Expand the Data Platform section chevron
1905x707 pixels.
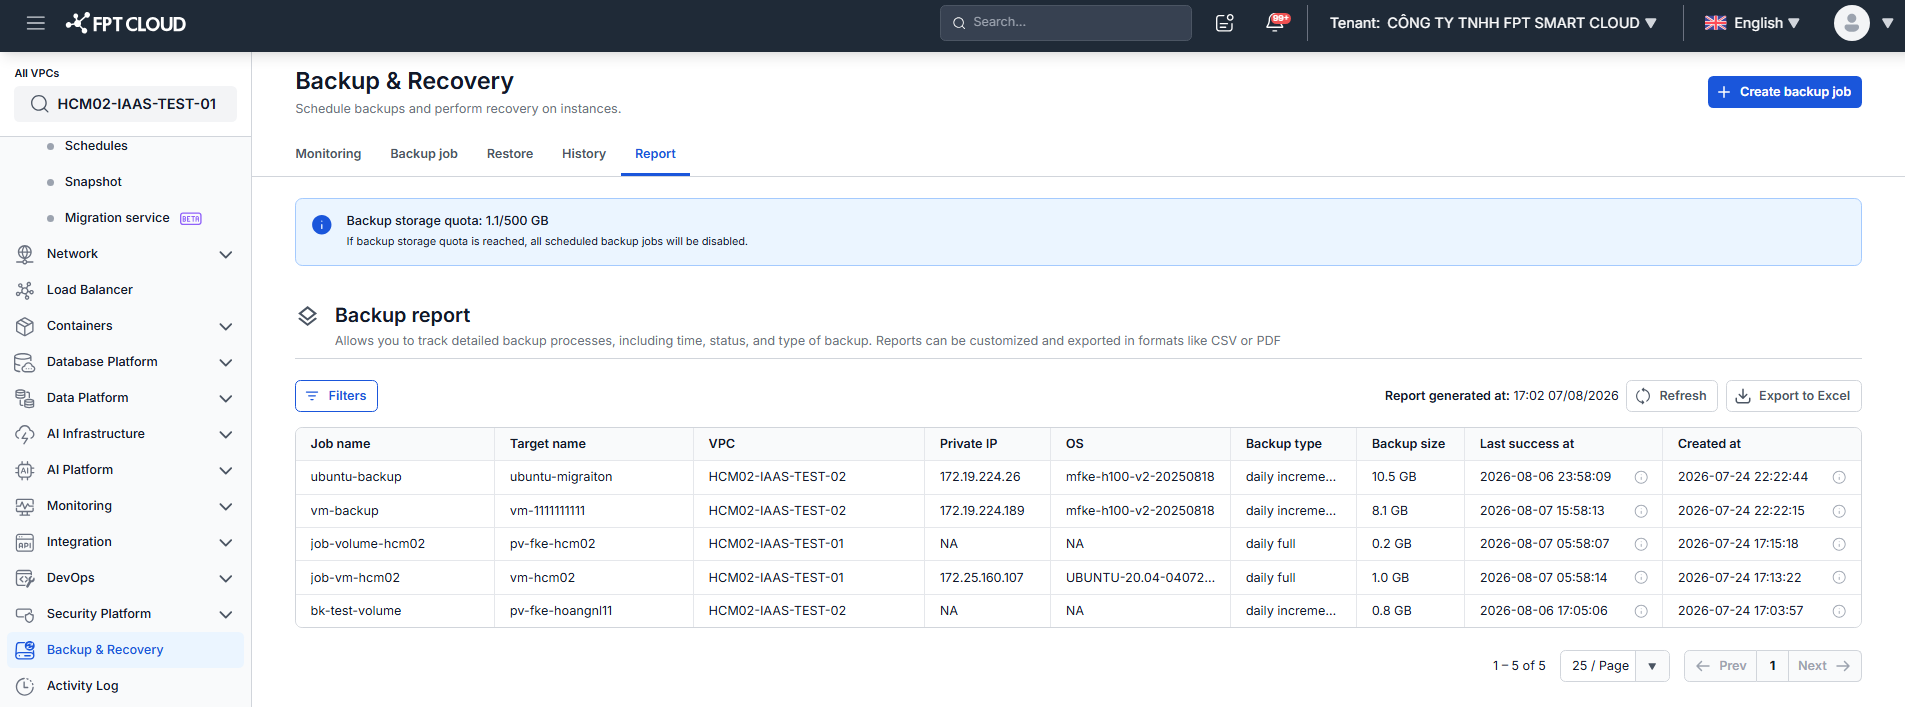tap(226, 399)
